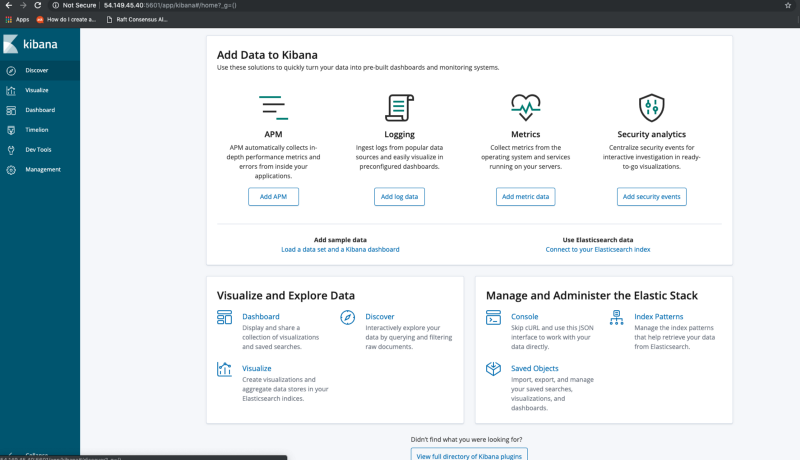The image size is (800, 460).
Task: Open Connect to your Elasticsearch index link
Action: point(598,249)
